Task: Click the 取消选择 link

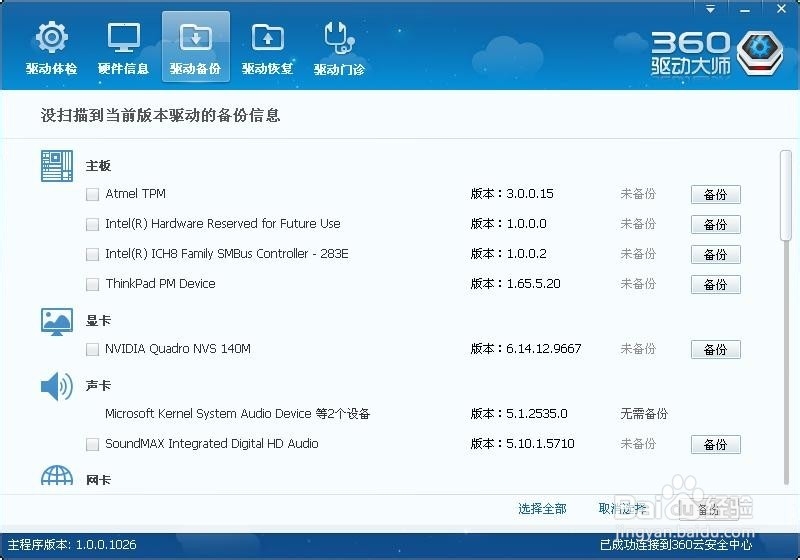Action: [x=622, y=508]
